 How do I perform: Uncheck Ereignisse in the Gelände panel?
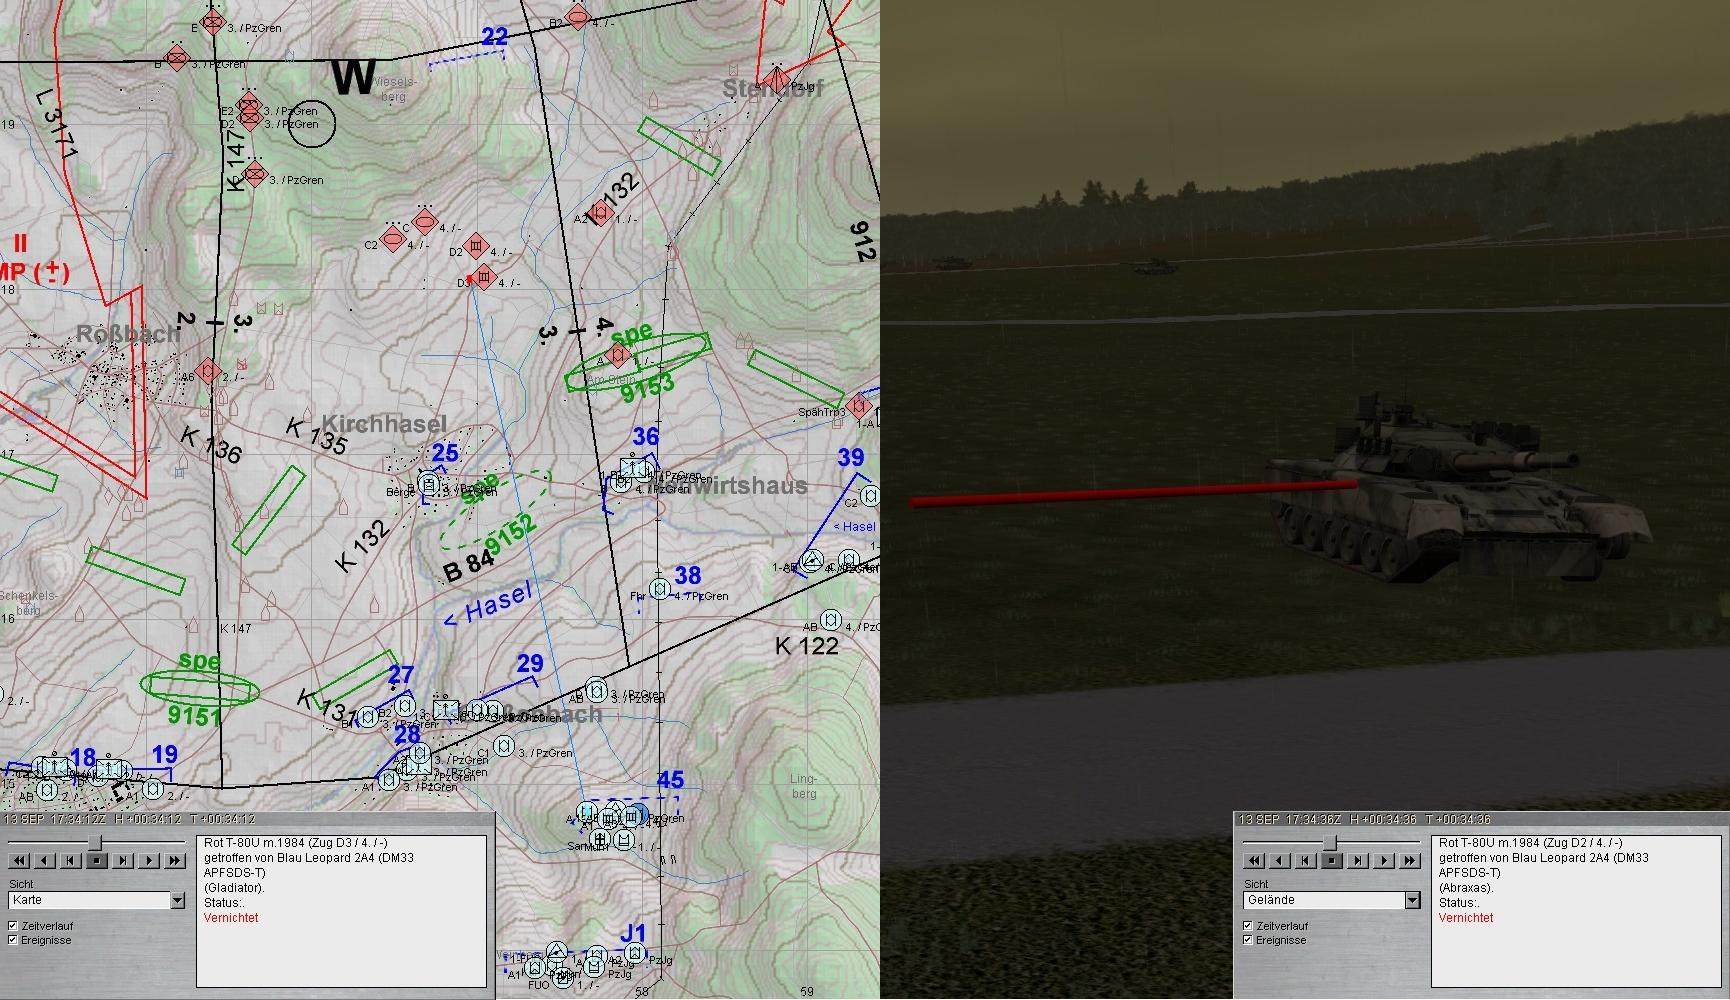point(1248,940)
